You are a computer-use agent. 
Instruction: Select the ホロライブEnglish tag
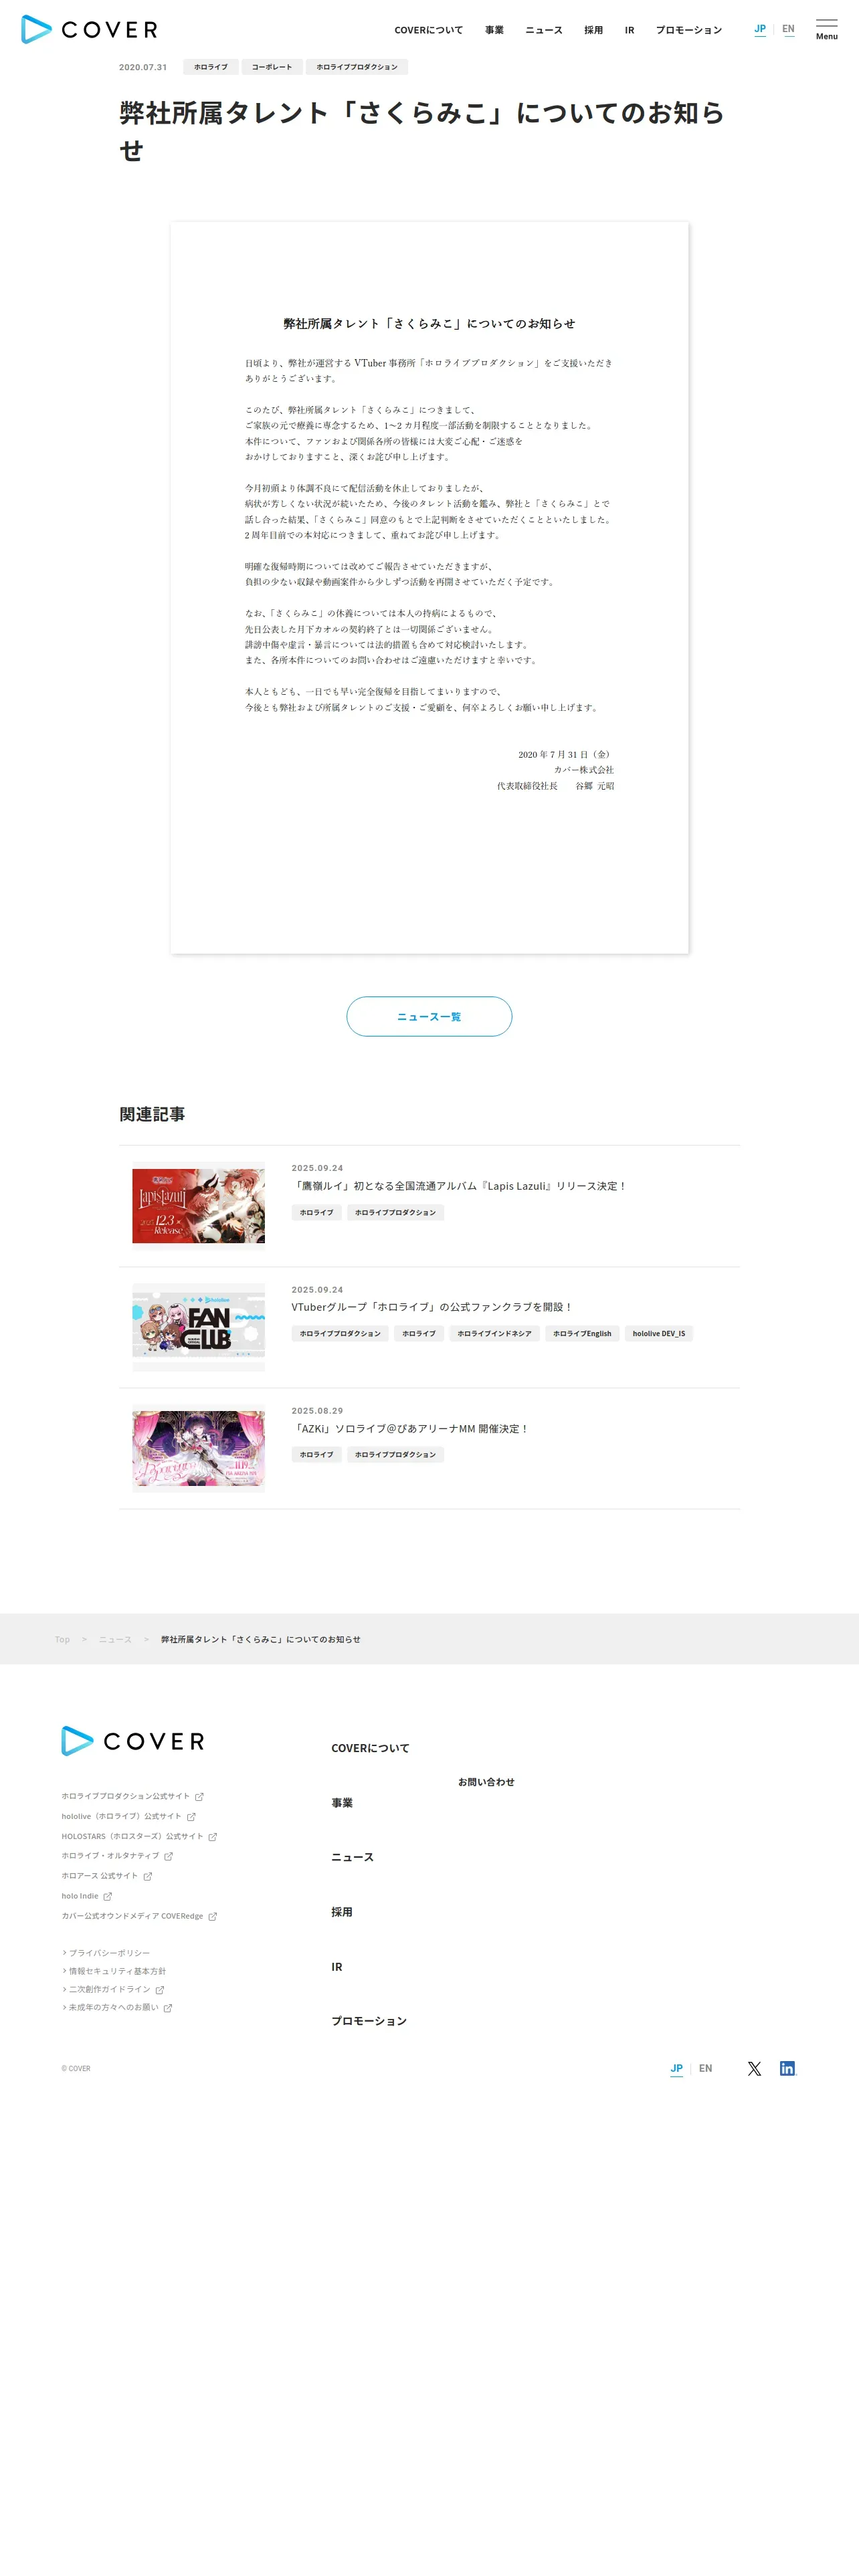click(x=582, y=1333)
